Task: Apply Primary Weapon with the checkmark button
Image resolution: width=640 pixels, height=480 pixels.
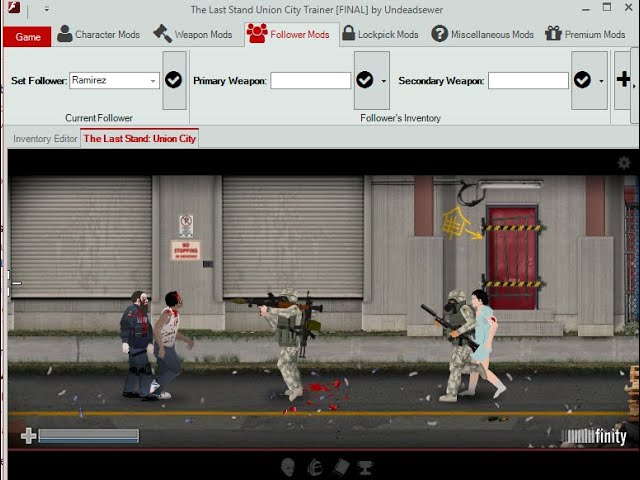Action: (365, 80)
